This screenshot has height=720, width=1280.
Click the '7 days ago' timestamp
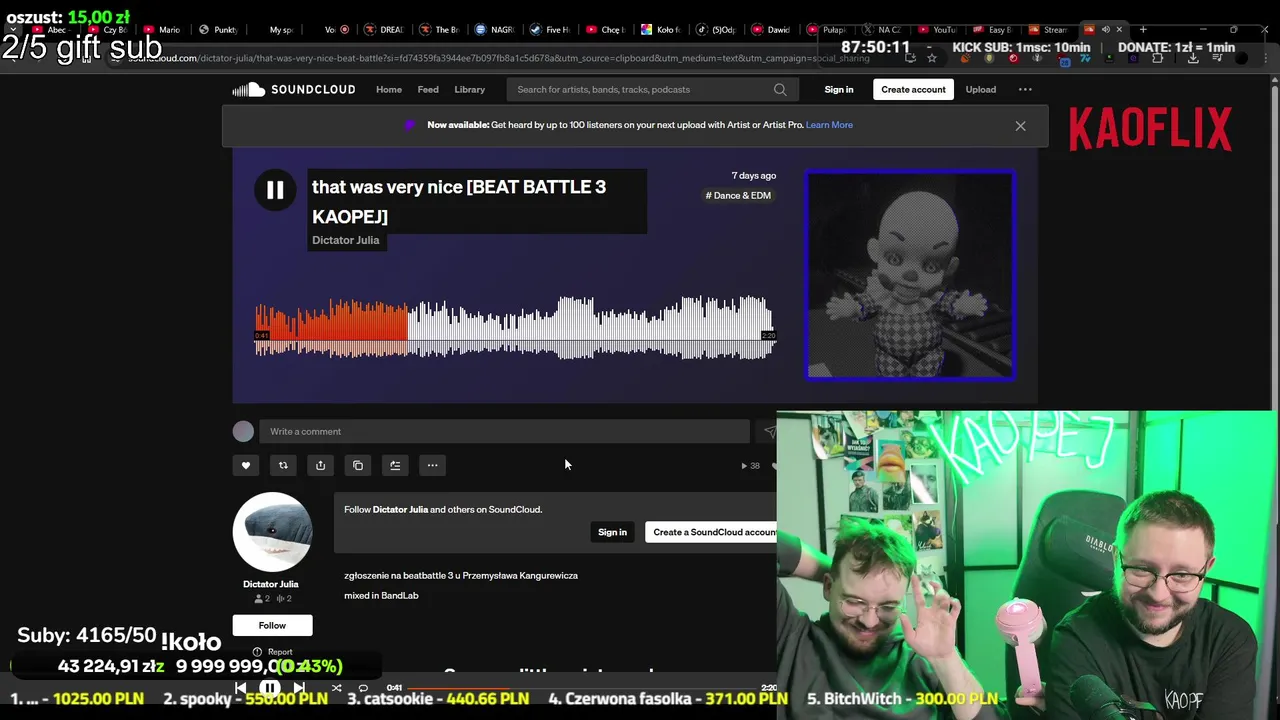point(754,175)
